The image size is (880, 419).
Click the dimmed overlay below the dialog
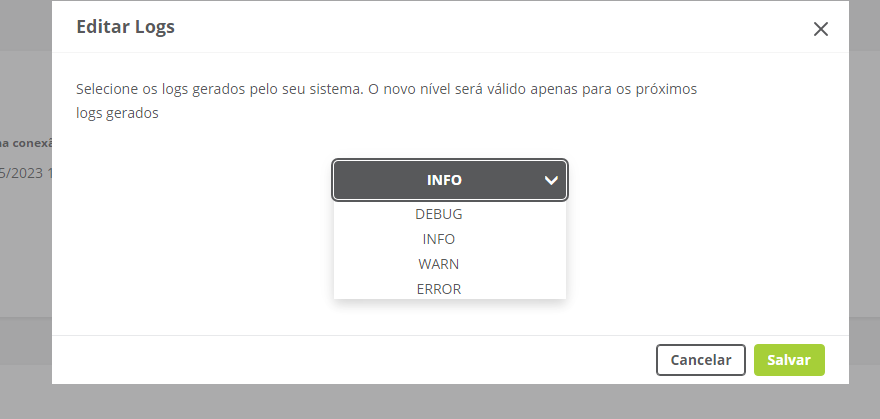[440, 402]
